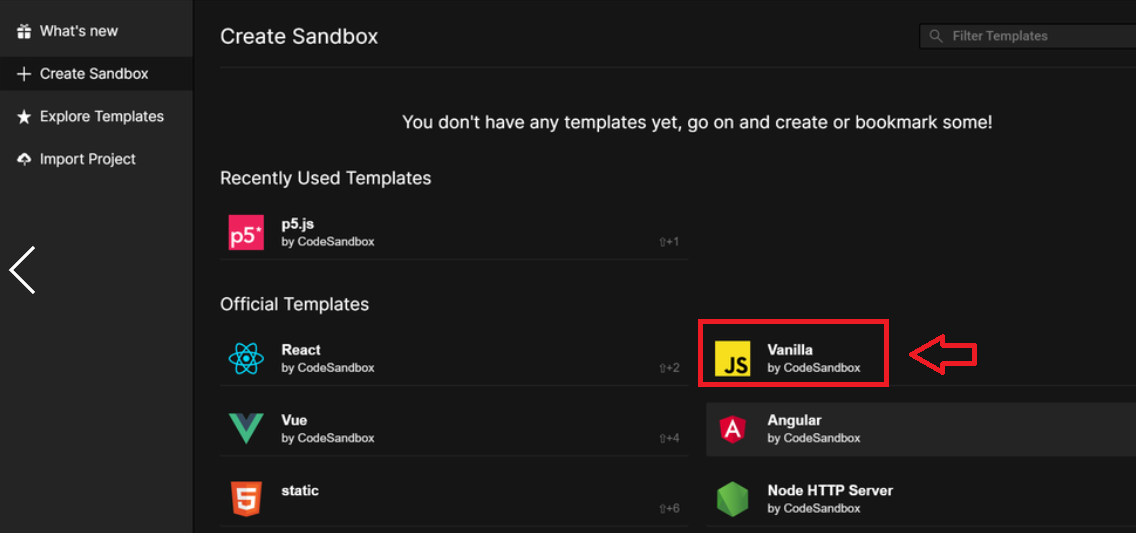This screenshot has width=1136, height=533.
Task: Choose the Angular template name
Action: [794, 420]
